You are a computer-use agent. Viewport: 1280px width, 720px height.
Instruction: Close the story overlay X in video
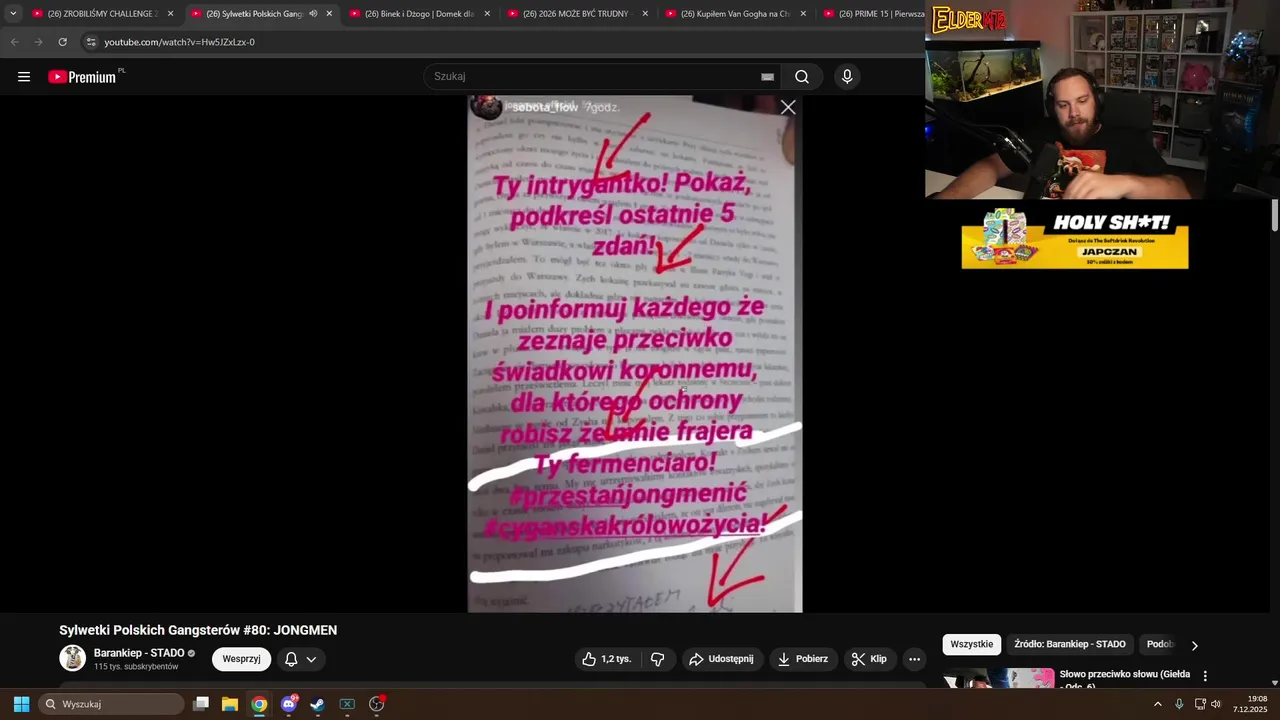(x=788, y=107)
